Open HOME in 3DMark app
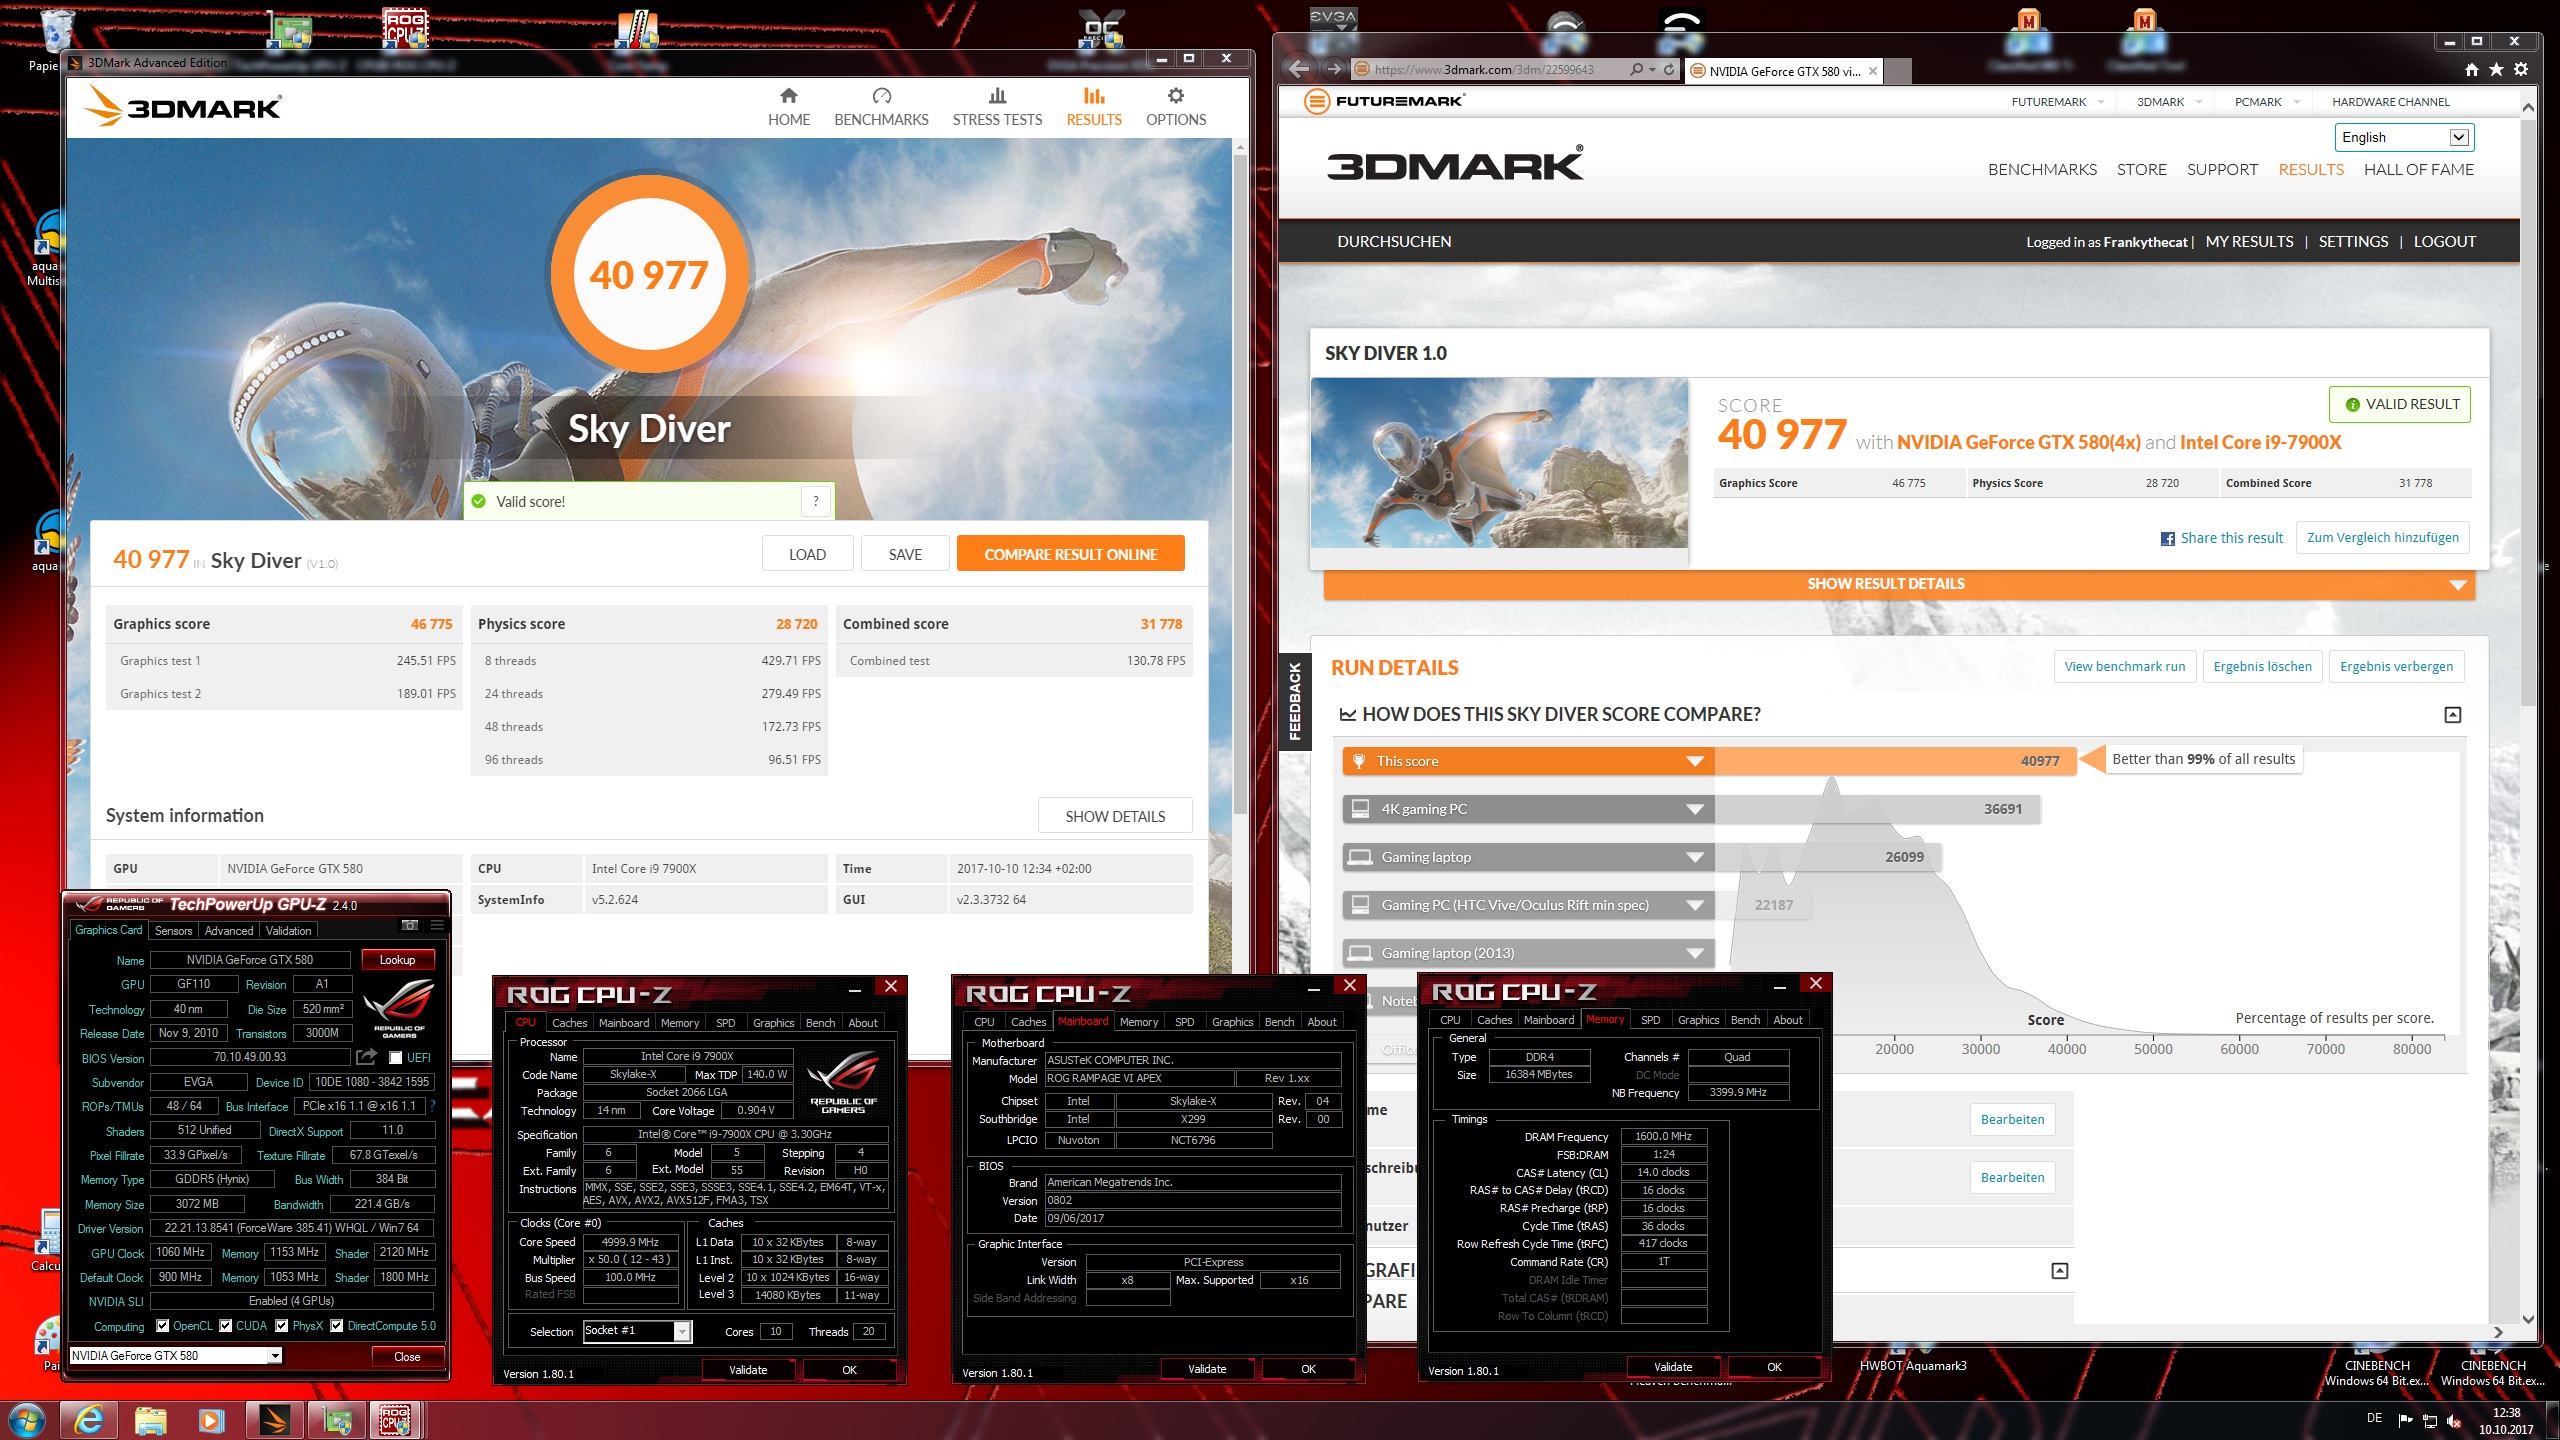 [x=788, y=108]
